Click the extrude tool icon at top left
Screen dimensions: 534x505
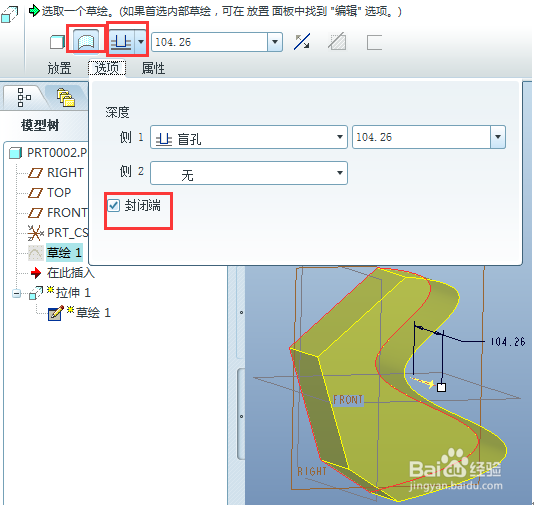[x=9, y=15]
